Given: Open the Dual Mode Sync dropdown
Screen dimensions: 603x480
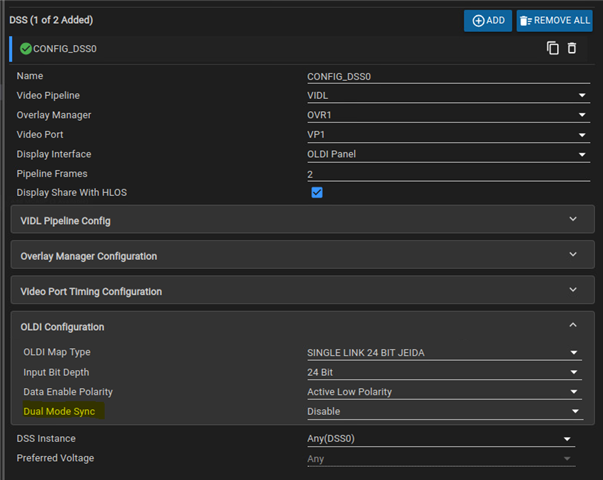Looking at the screenshot, I should (x=445, y=412).
